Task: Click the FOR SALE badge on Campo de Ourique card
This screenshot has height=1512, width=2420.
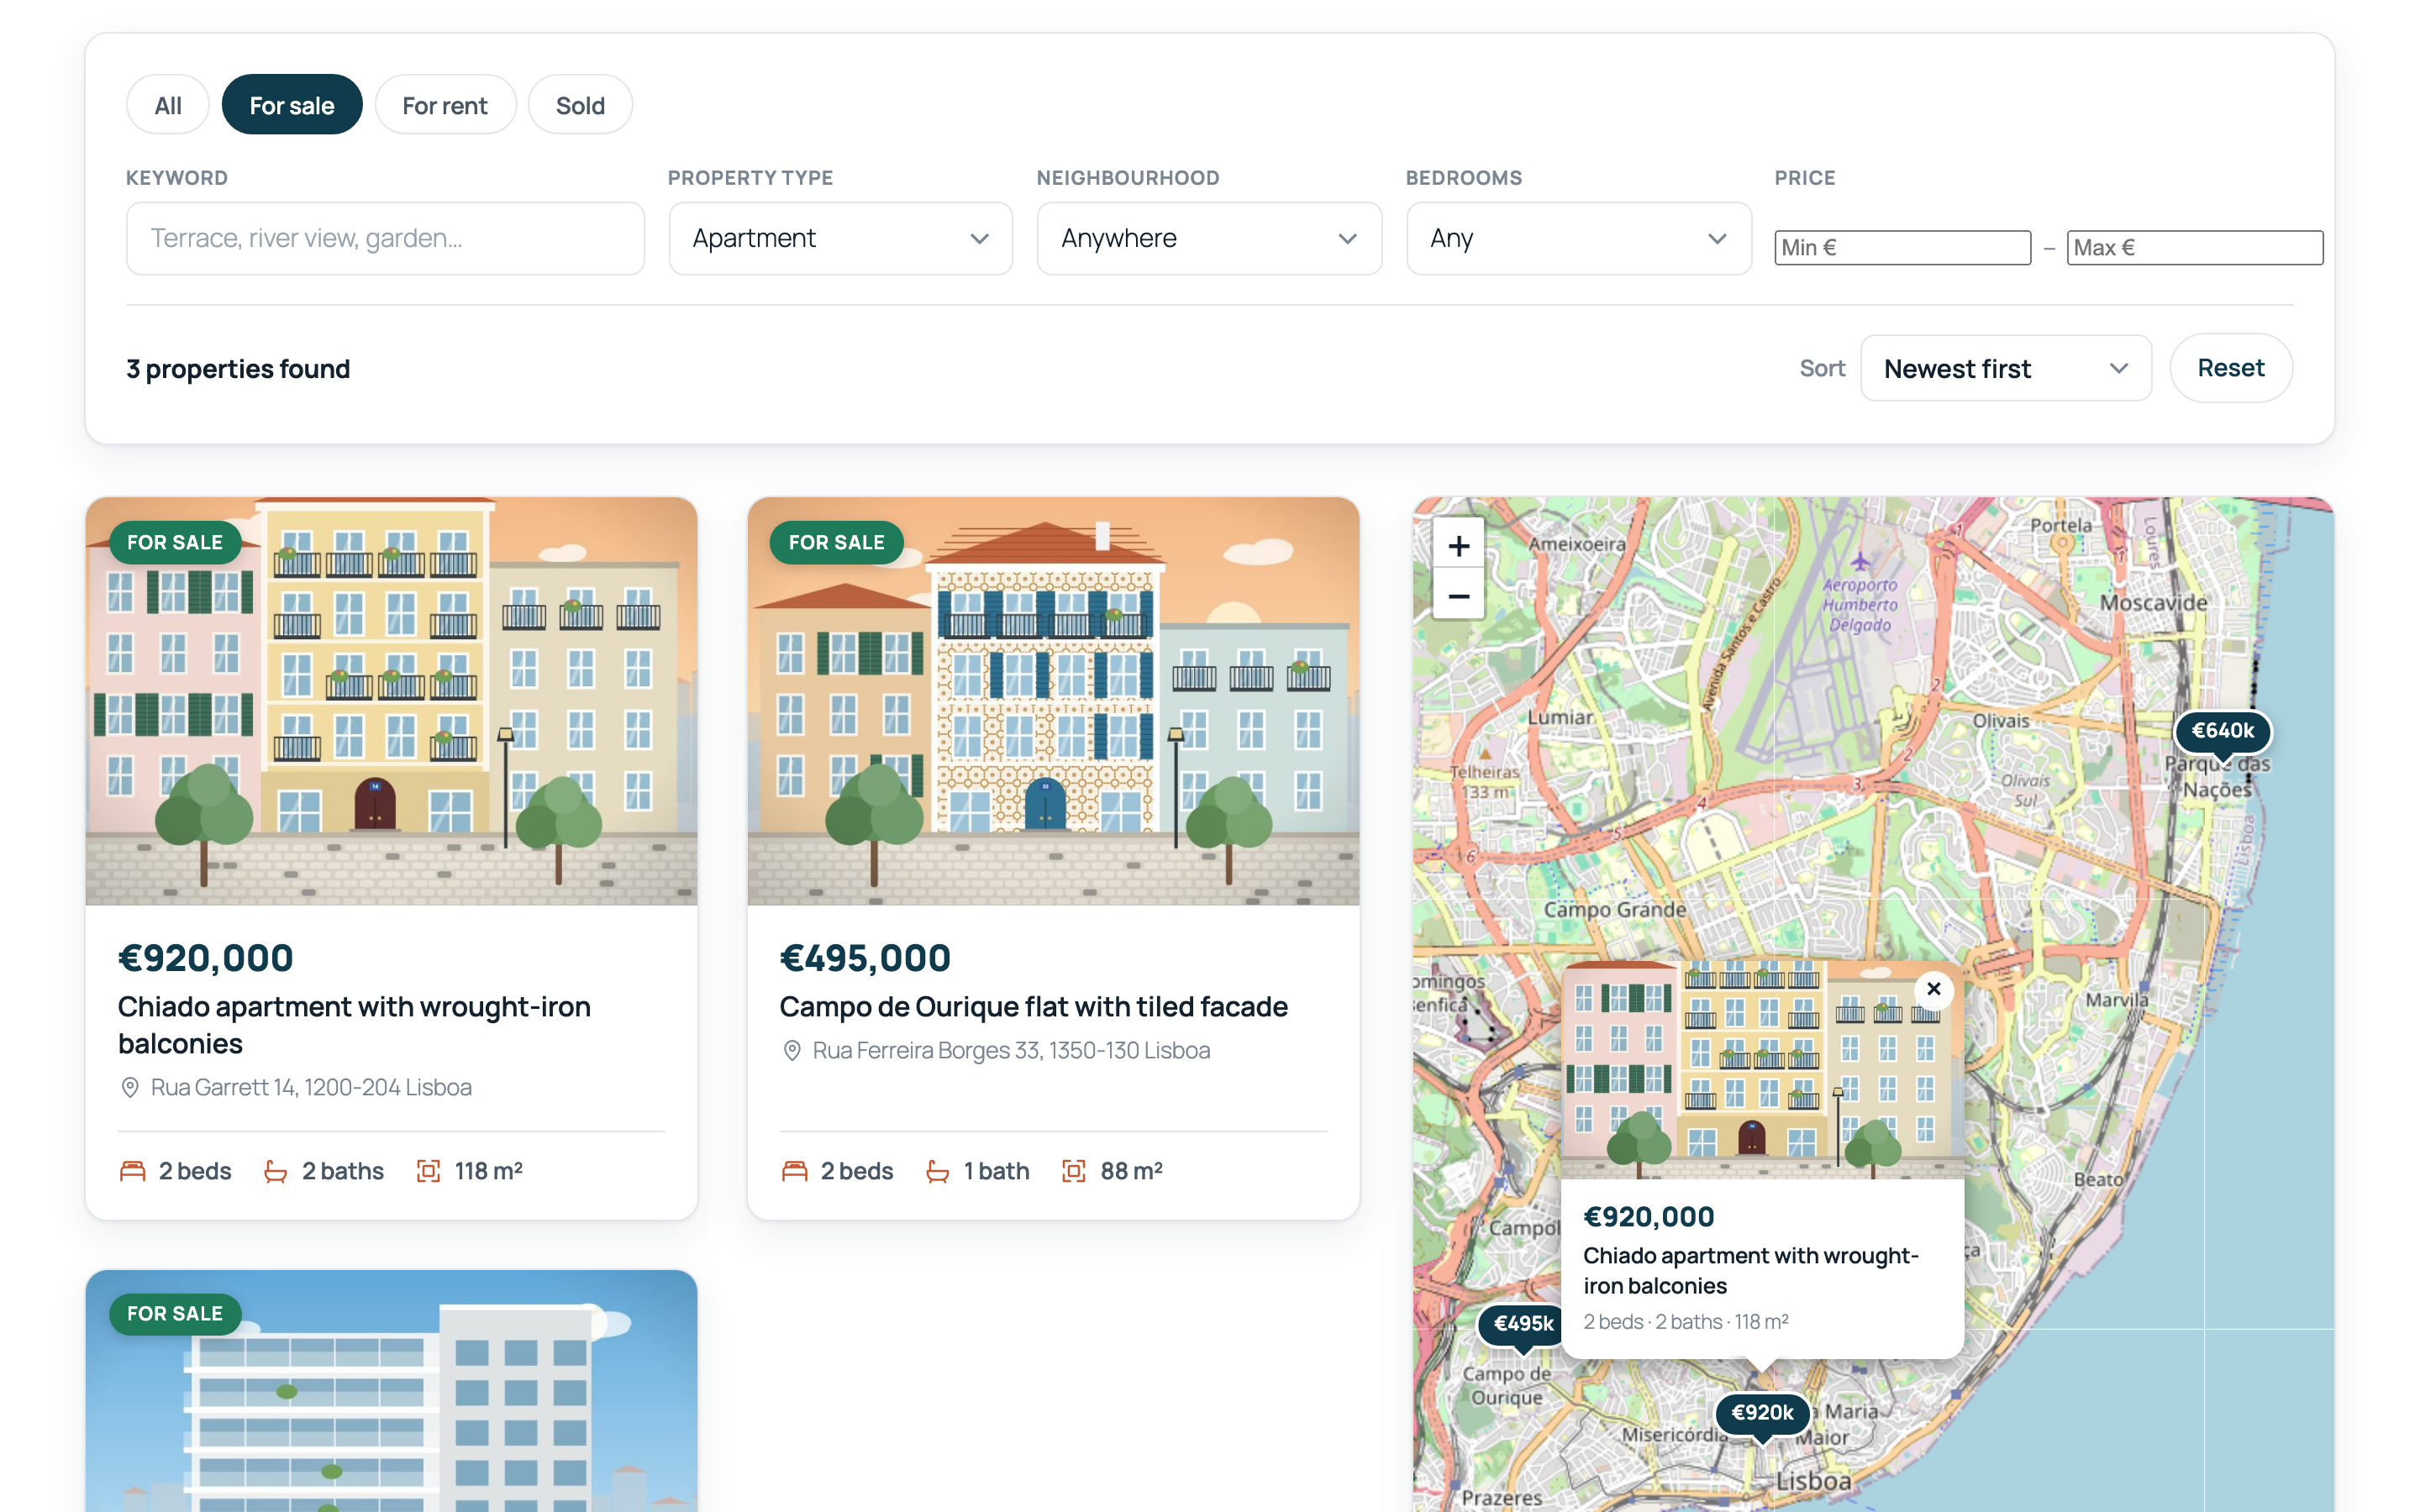Action: click(836, 543)
